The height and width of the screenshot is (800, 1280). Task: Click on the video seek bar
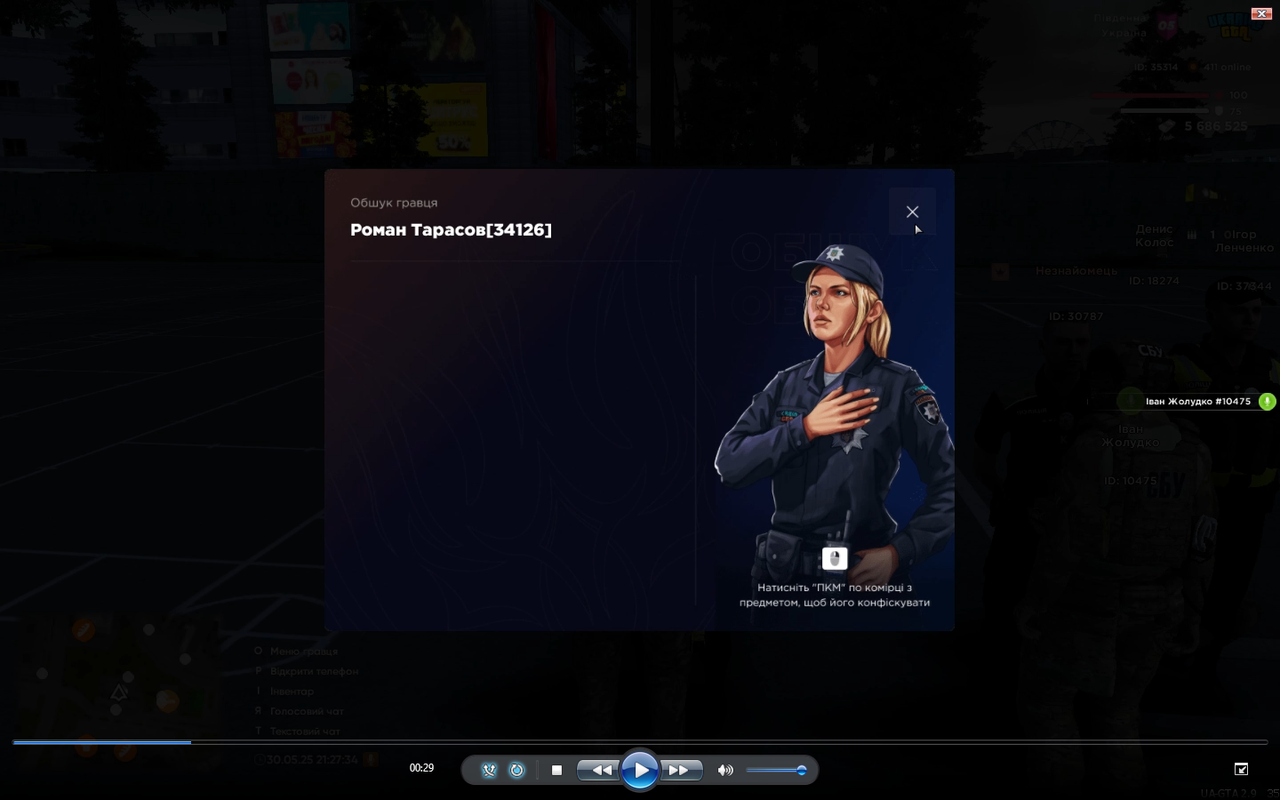point(640,742)
